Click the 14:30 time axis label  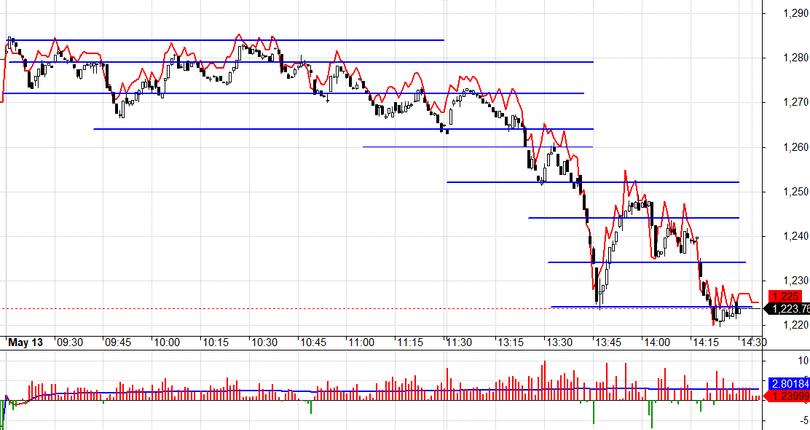click(x=751, y=342)
